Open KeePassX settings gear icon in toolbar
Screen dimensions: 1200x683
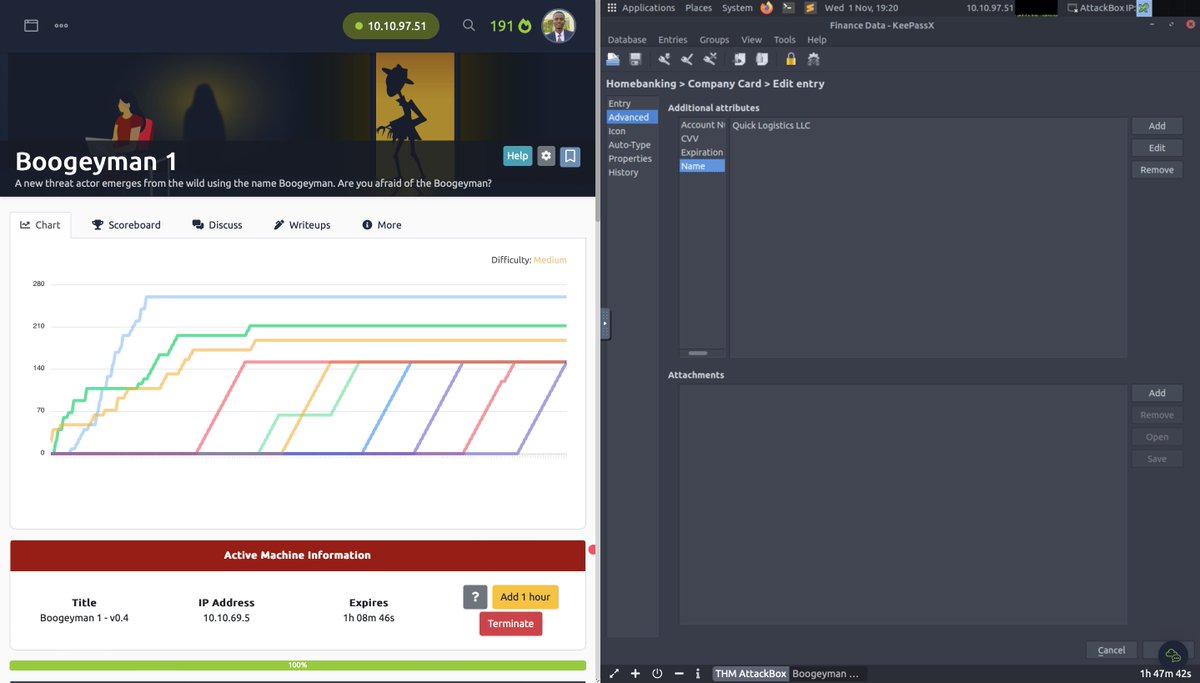click(x=814, y=59)
